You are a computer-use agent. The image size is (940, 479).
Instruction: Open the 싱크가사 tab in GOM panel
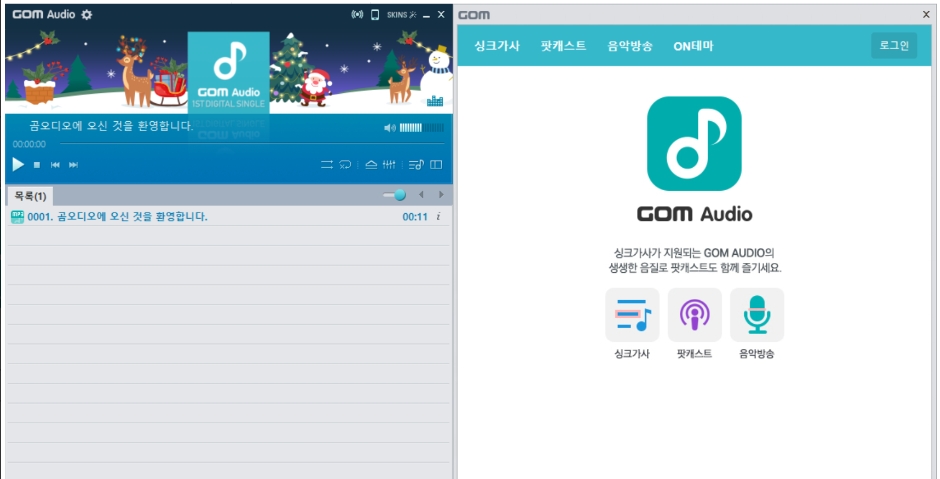click(497, 46)
